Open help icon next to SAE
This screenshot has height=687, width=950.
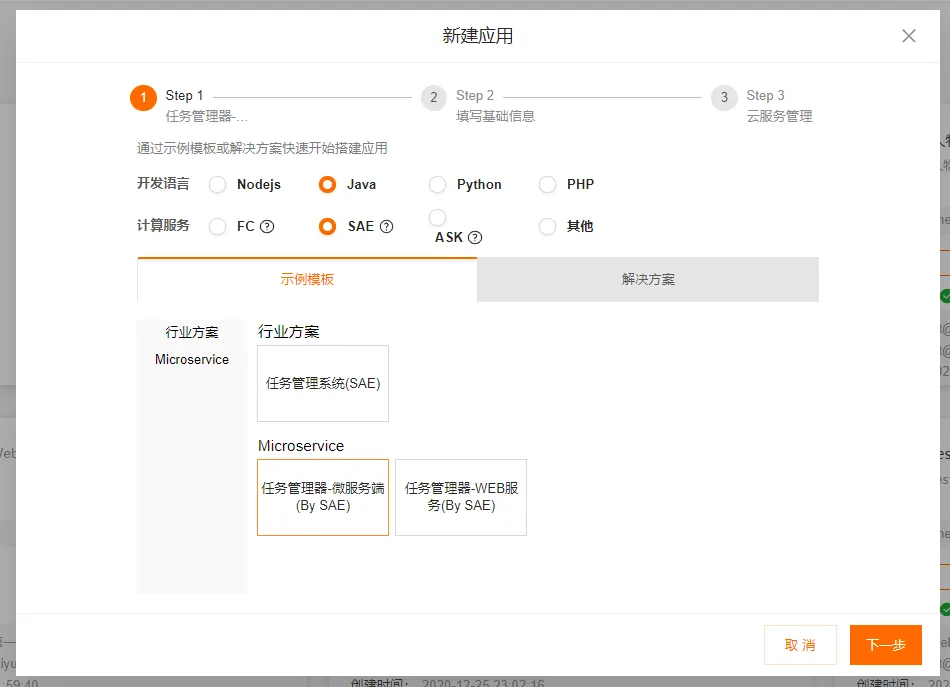click(387, 227)
